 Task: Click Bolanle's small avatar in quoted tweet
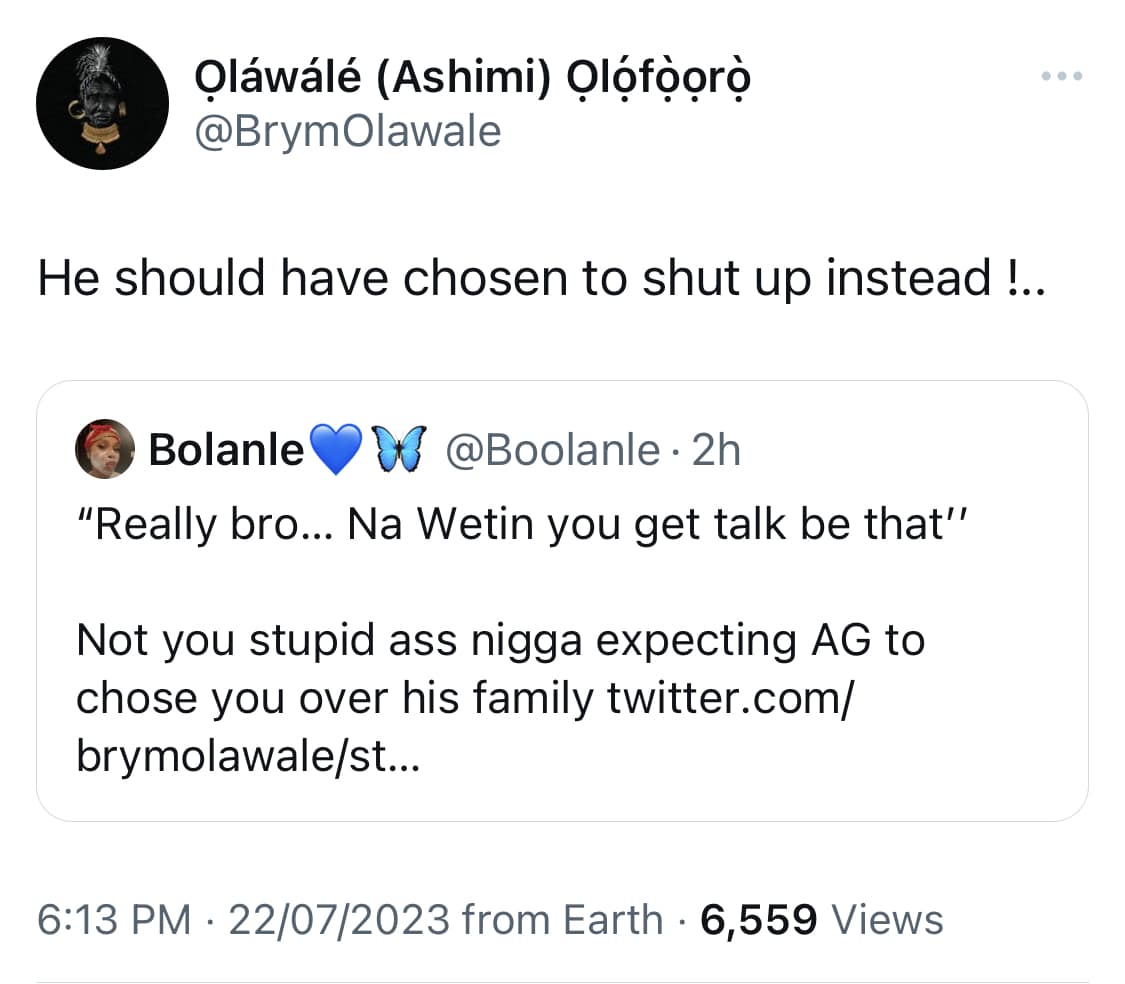(104, 450)
